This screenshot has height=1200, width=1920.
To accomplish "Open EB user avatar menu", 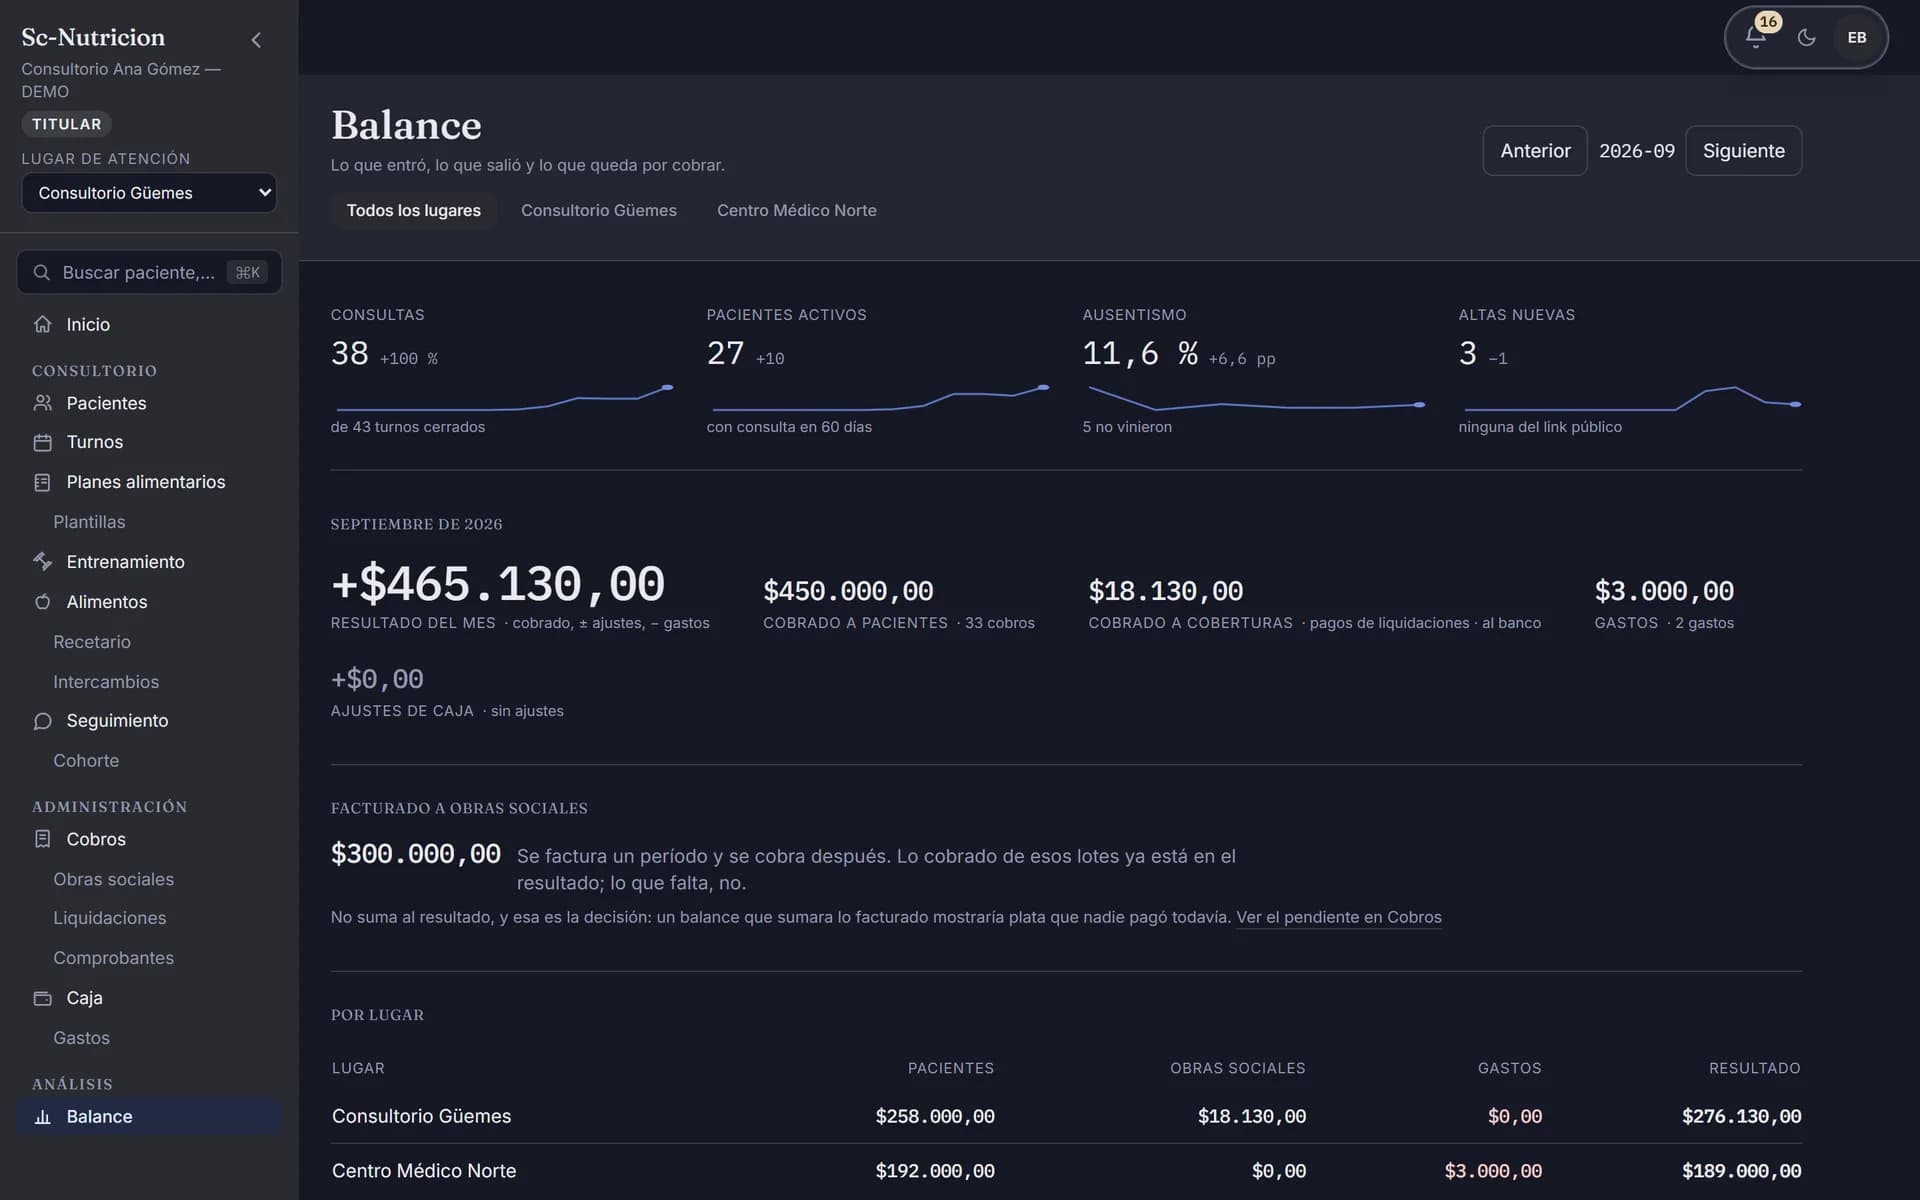I will click(1857, 38).
